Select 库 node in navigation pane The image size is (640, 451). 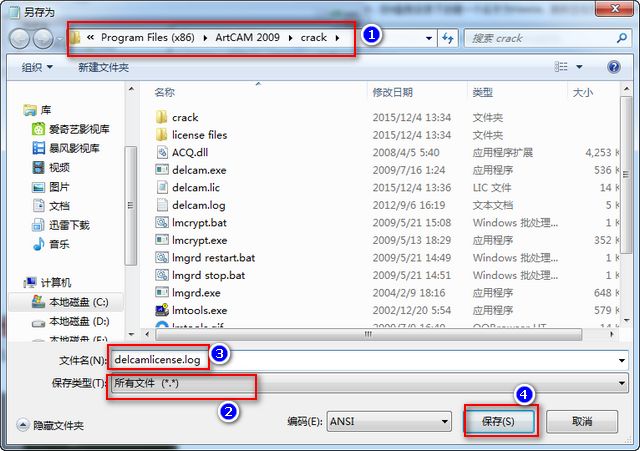(37, 110)
